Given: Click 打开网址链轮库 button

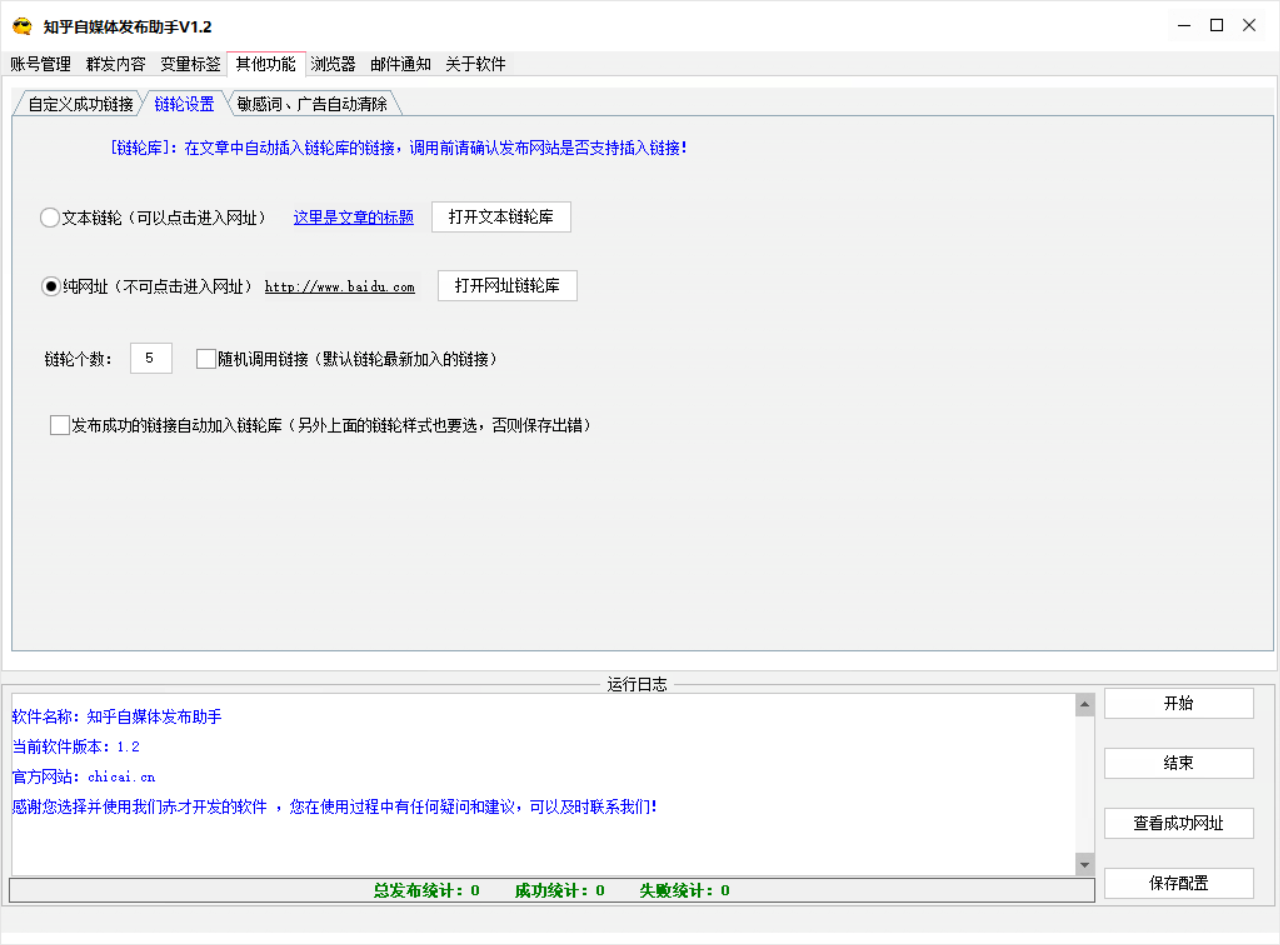Looking at the screenshot, I should coord(507,286).
